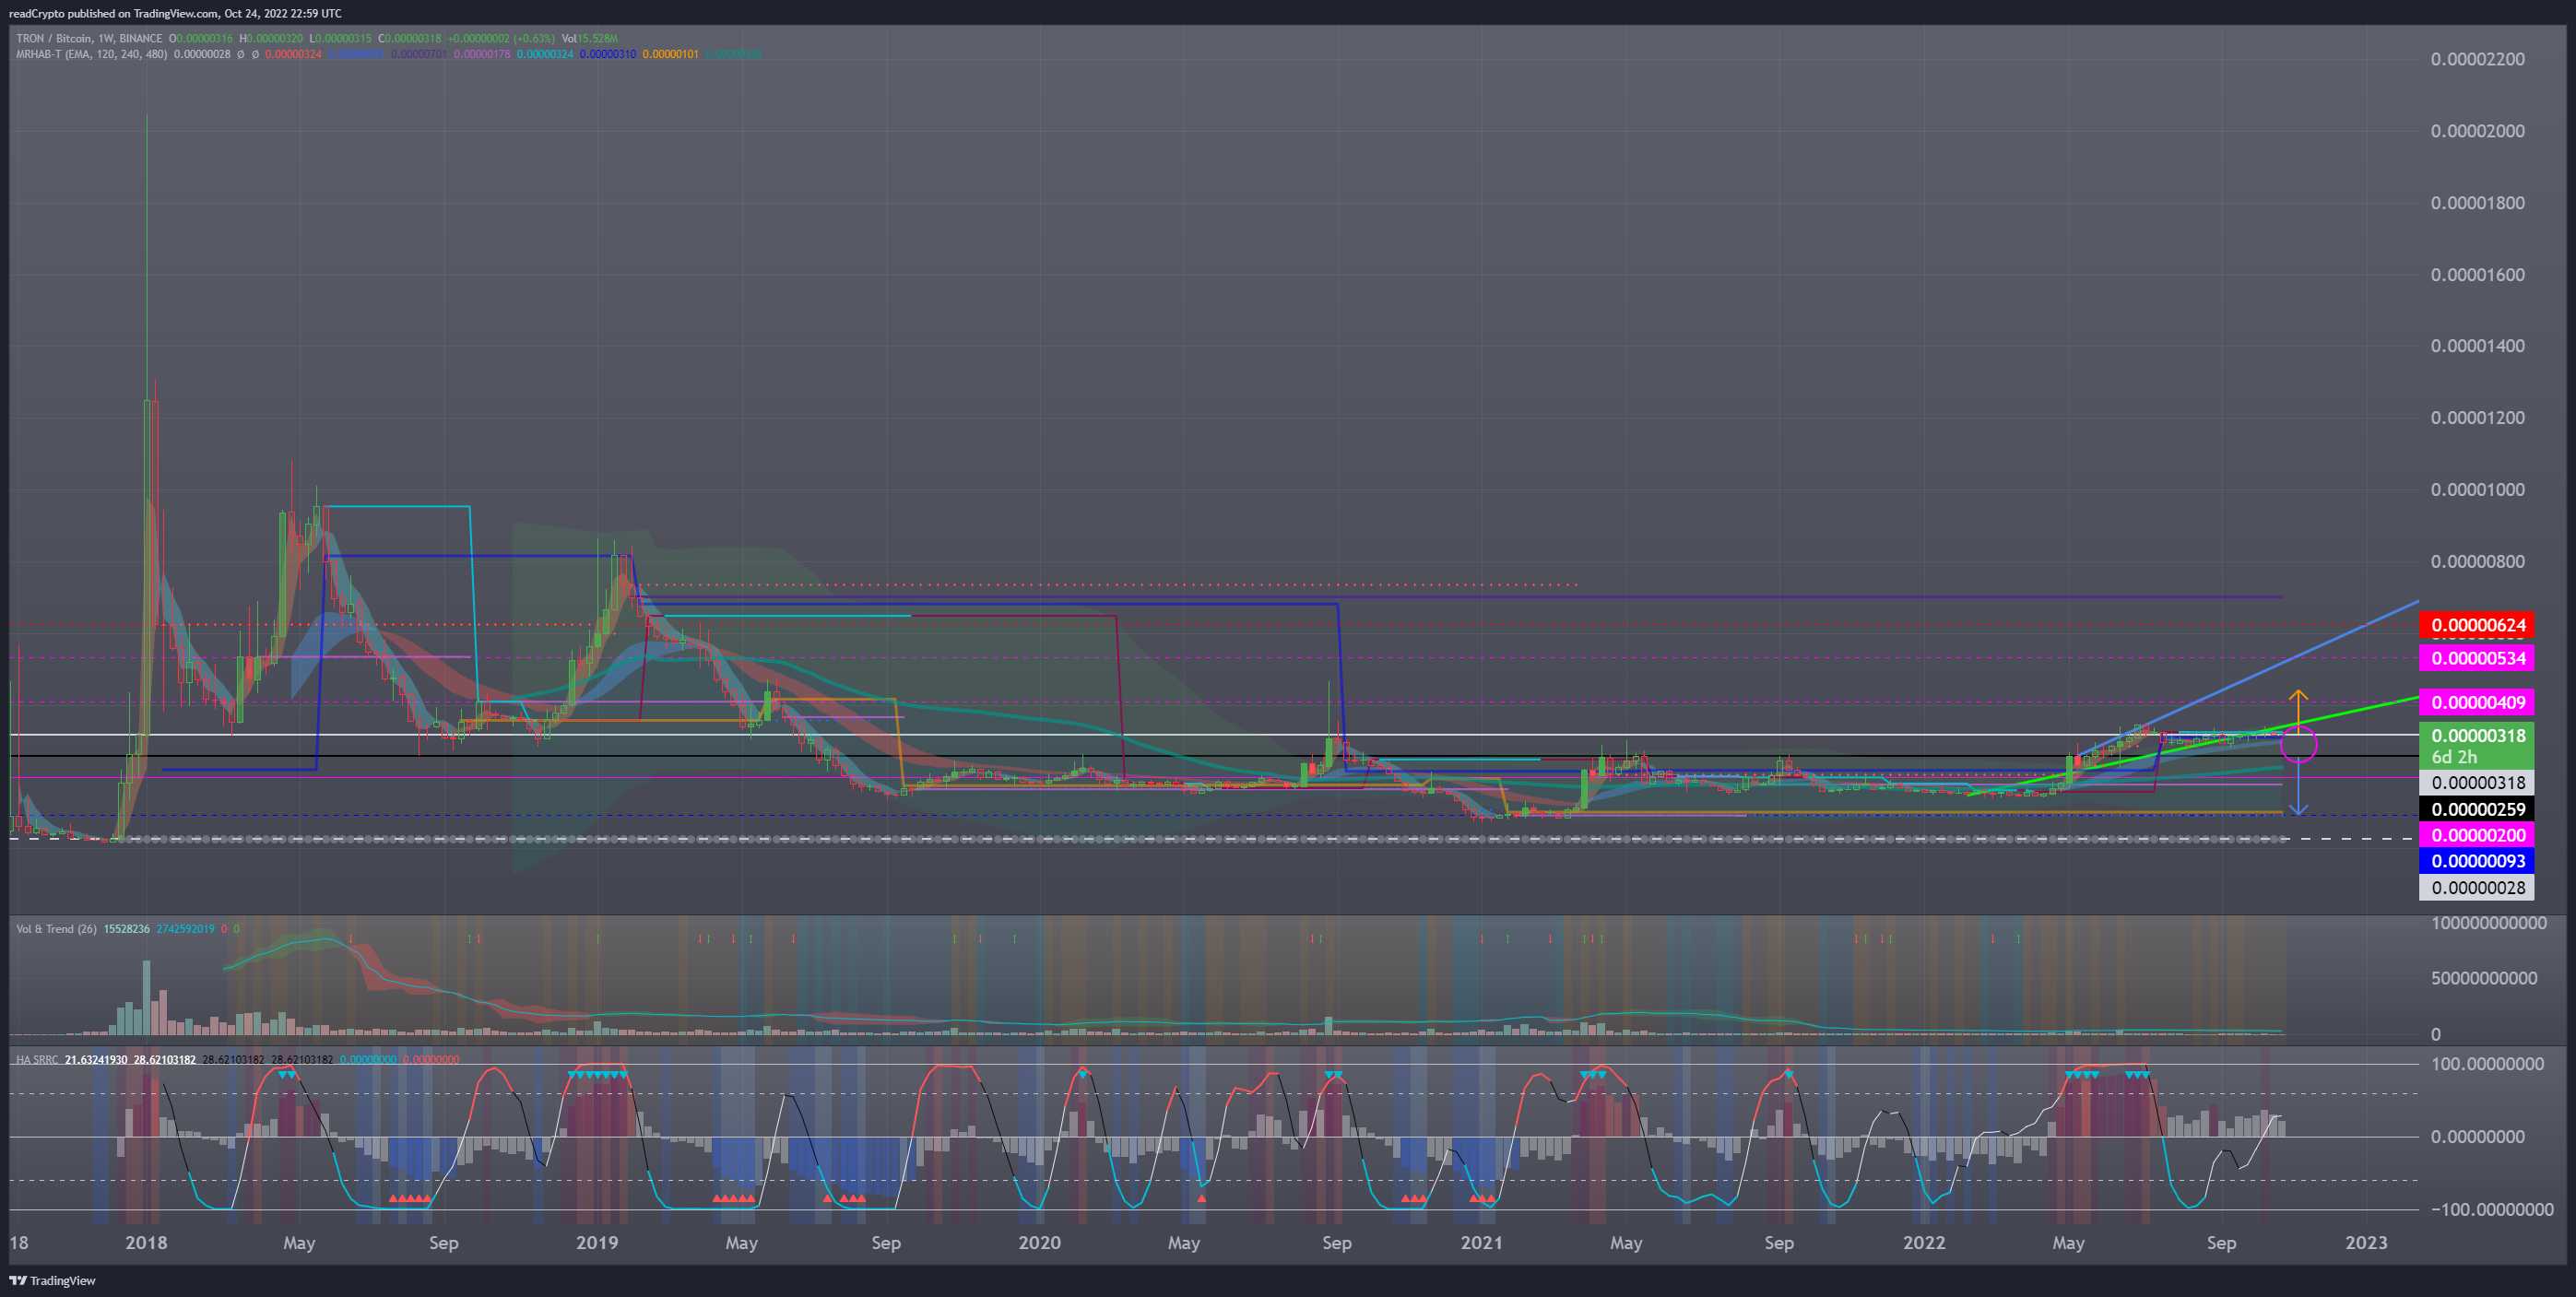Screen dimensions: 2576x1297
Task: Click the Vol 15.528M legend value
Action: click(x=589, y=38)
